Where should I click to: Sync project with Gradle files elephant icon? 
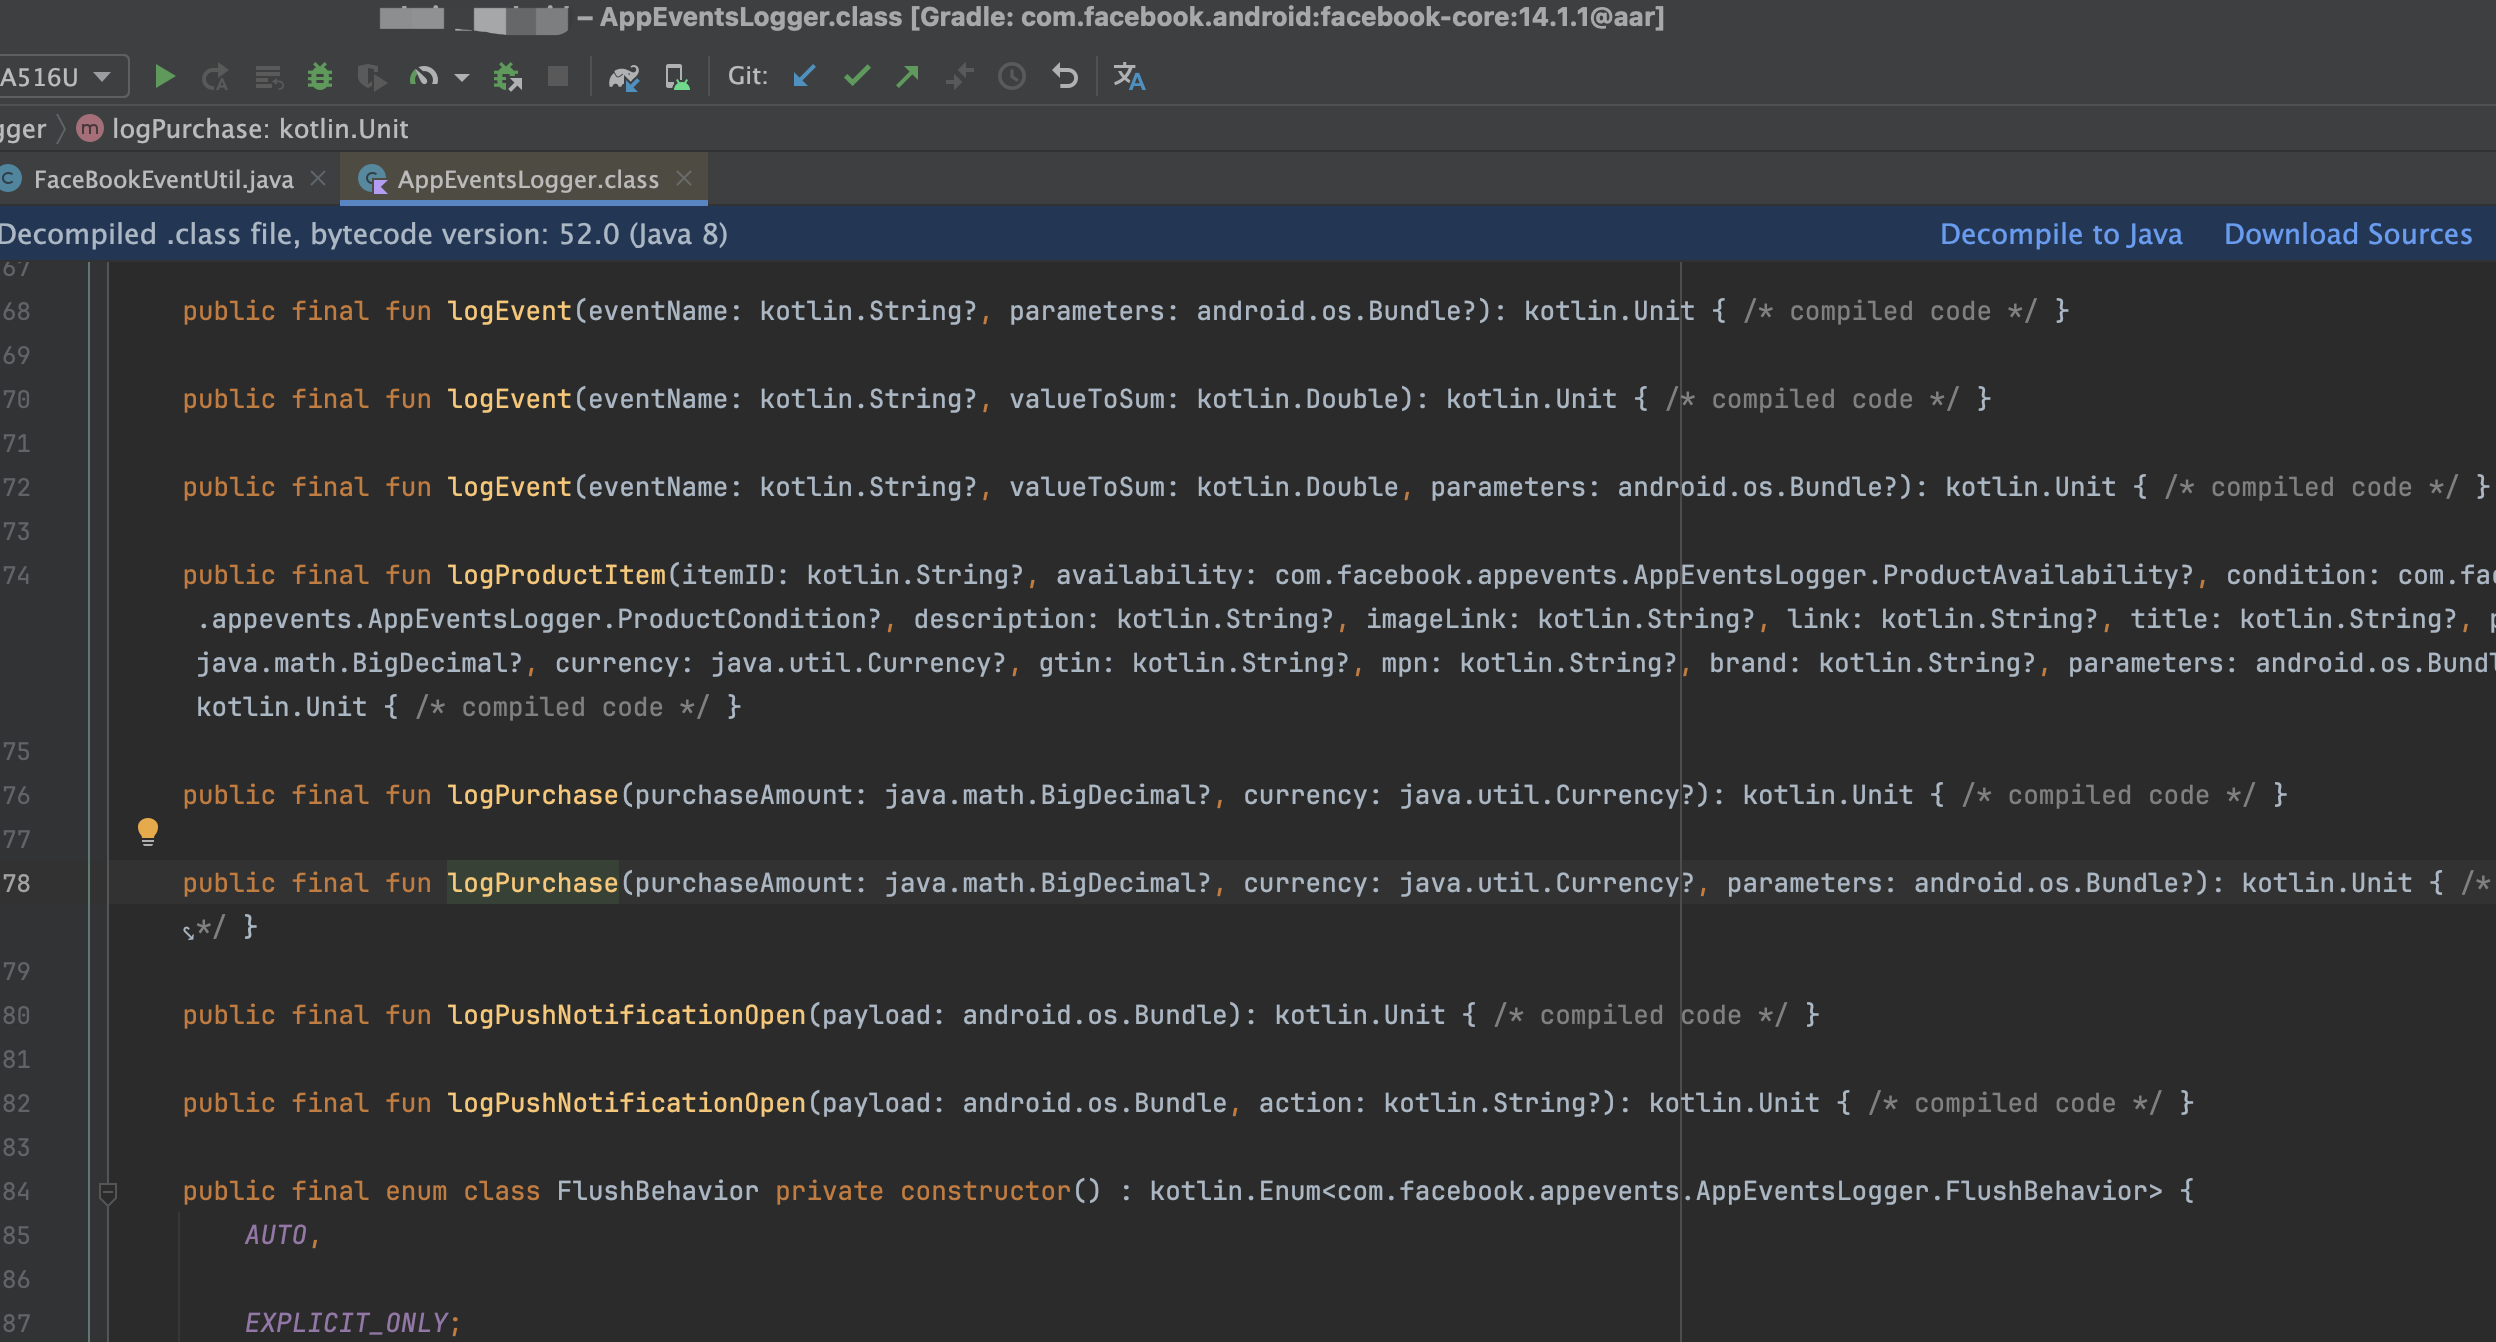624,77
